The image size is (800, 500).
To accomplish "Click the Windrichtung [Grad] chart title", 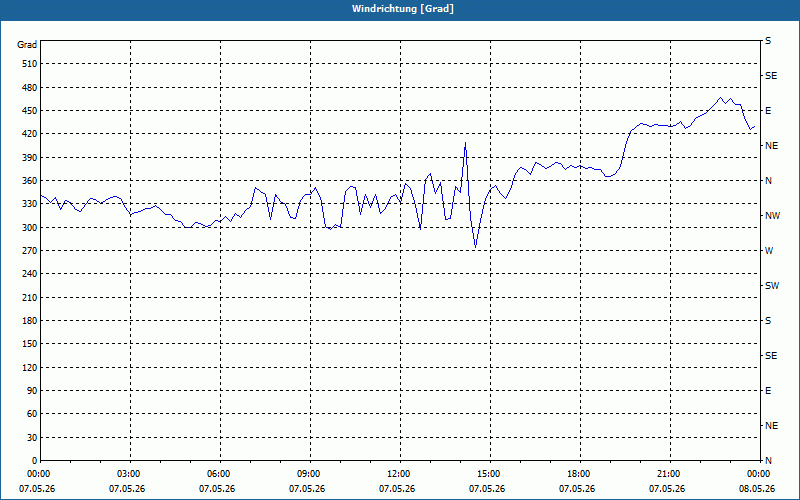I will coord(403,9).
